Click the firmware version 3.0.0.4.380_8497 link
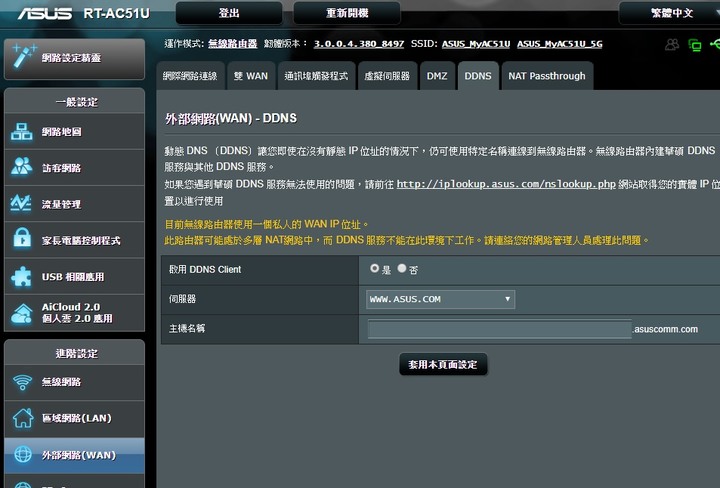The height and width of the screenshot is (488, 720). pyautogui.click(x=359, y=44)
